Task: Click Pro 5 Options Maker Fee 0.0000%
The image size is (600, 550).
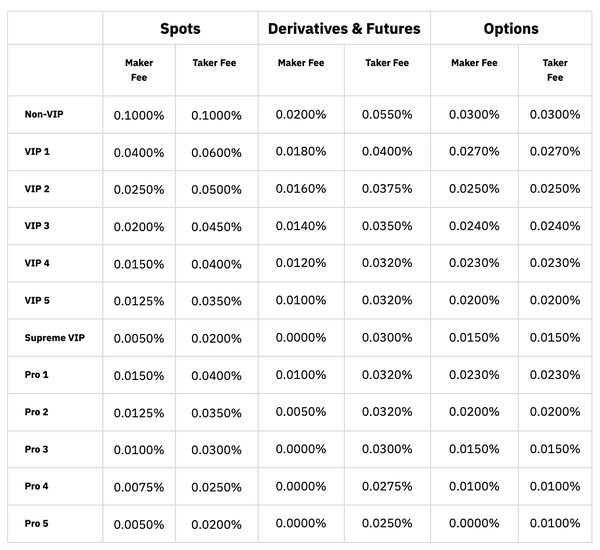Action: [473, 525]
